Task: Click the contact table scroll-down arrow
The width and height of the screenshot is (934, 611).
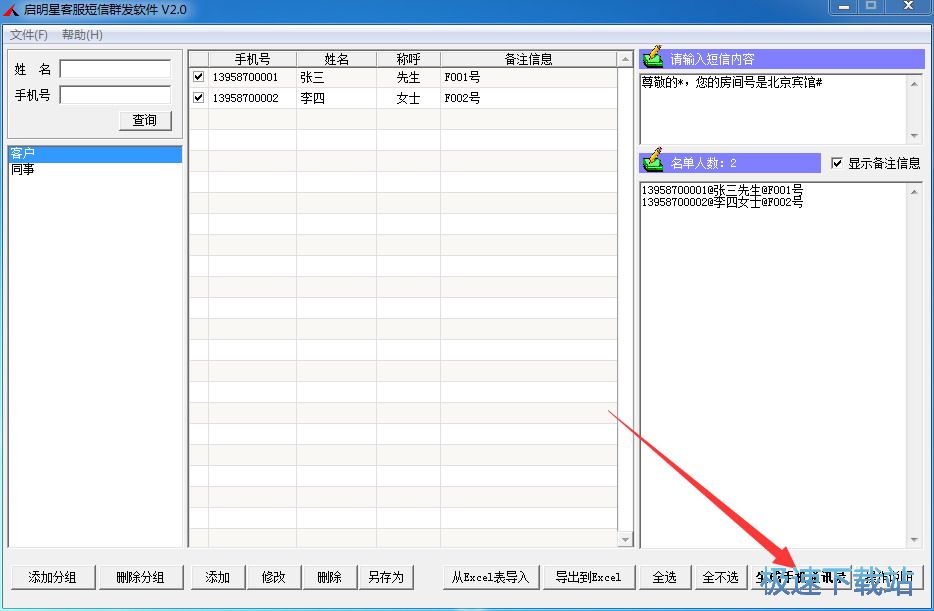Action: tap(625, 539)
